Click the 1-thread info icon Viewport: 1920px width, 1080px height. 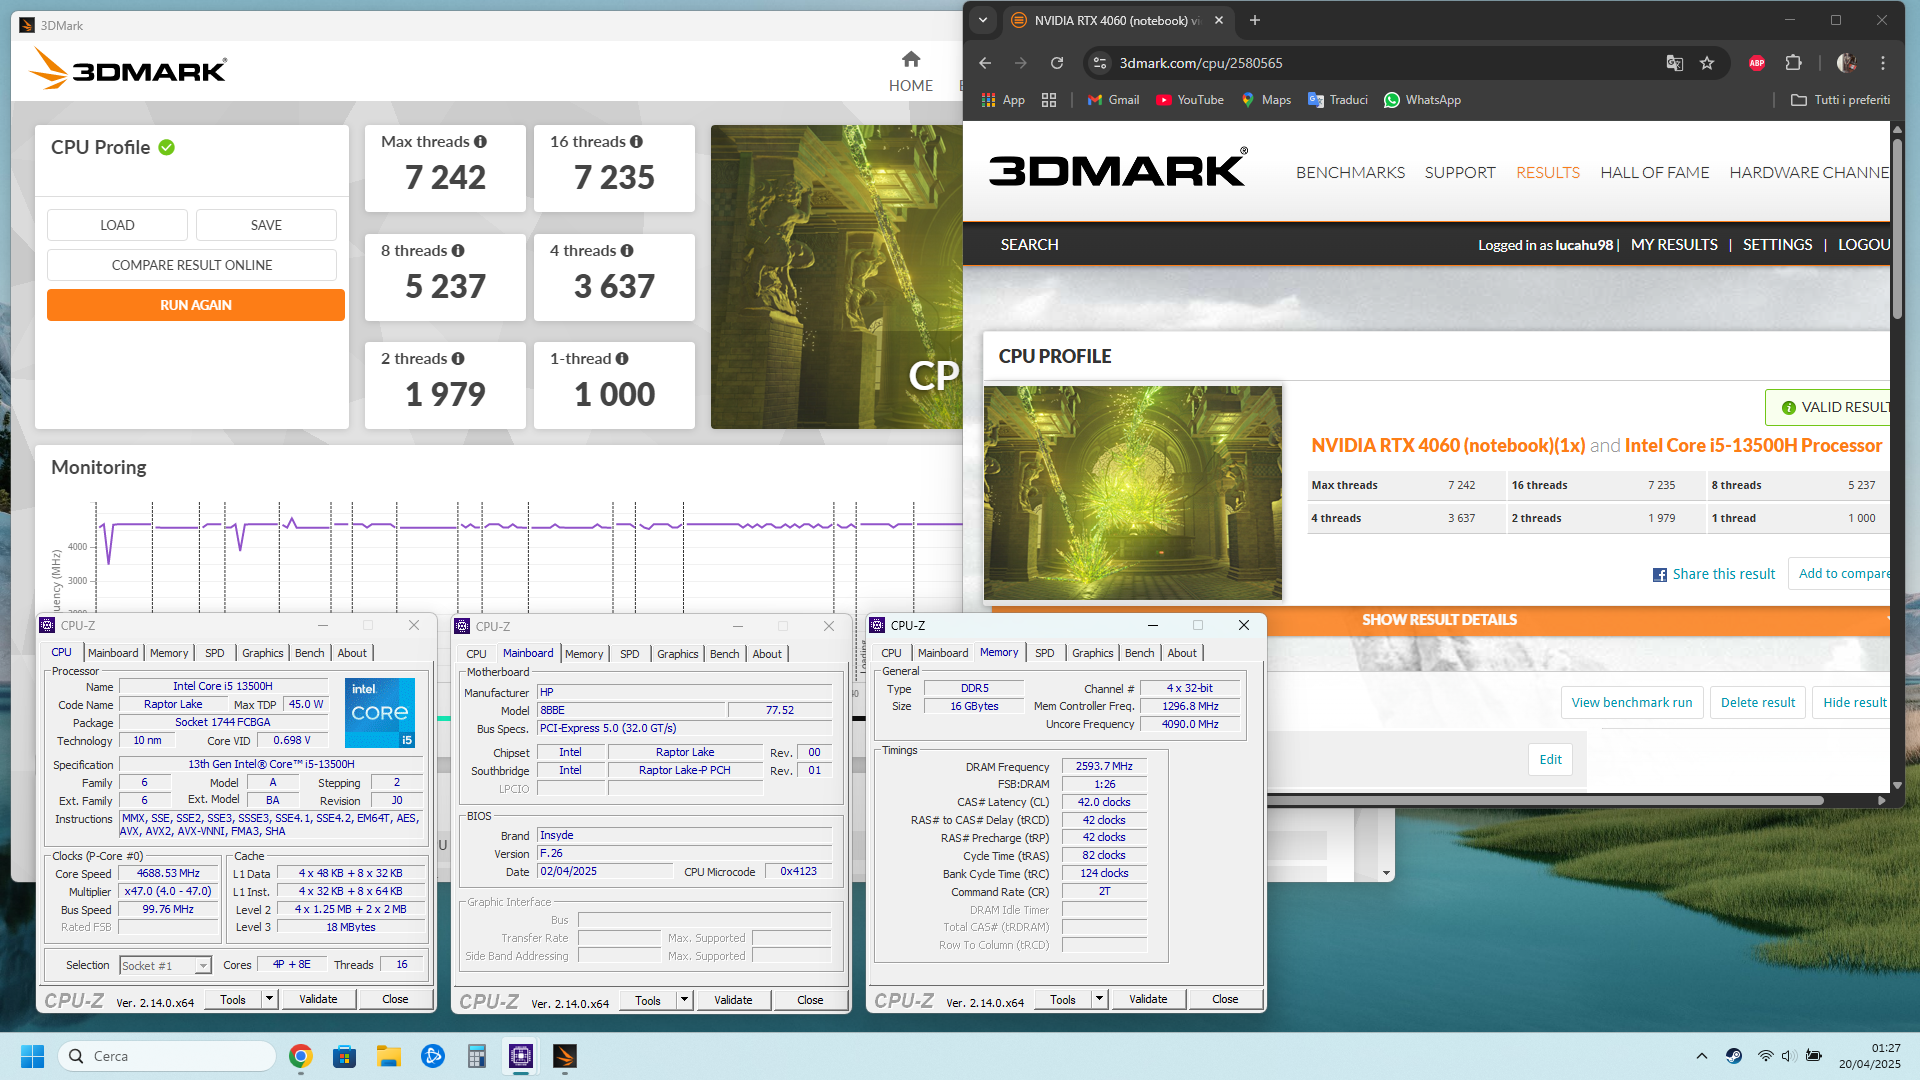(x=622, y=359)
